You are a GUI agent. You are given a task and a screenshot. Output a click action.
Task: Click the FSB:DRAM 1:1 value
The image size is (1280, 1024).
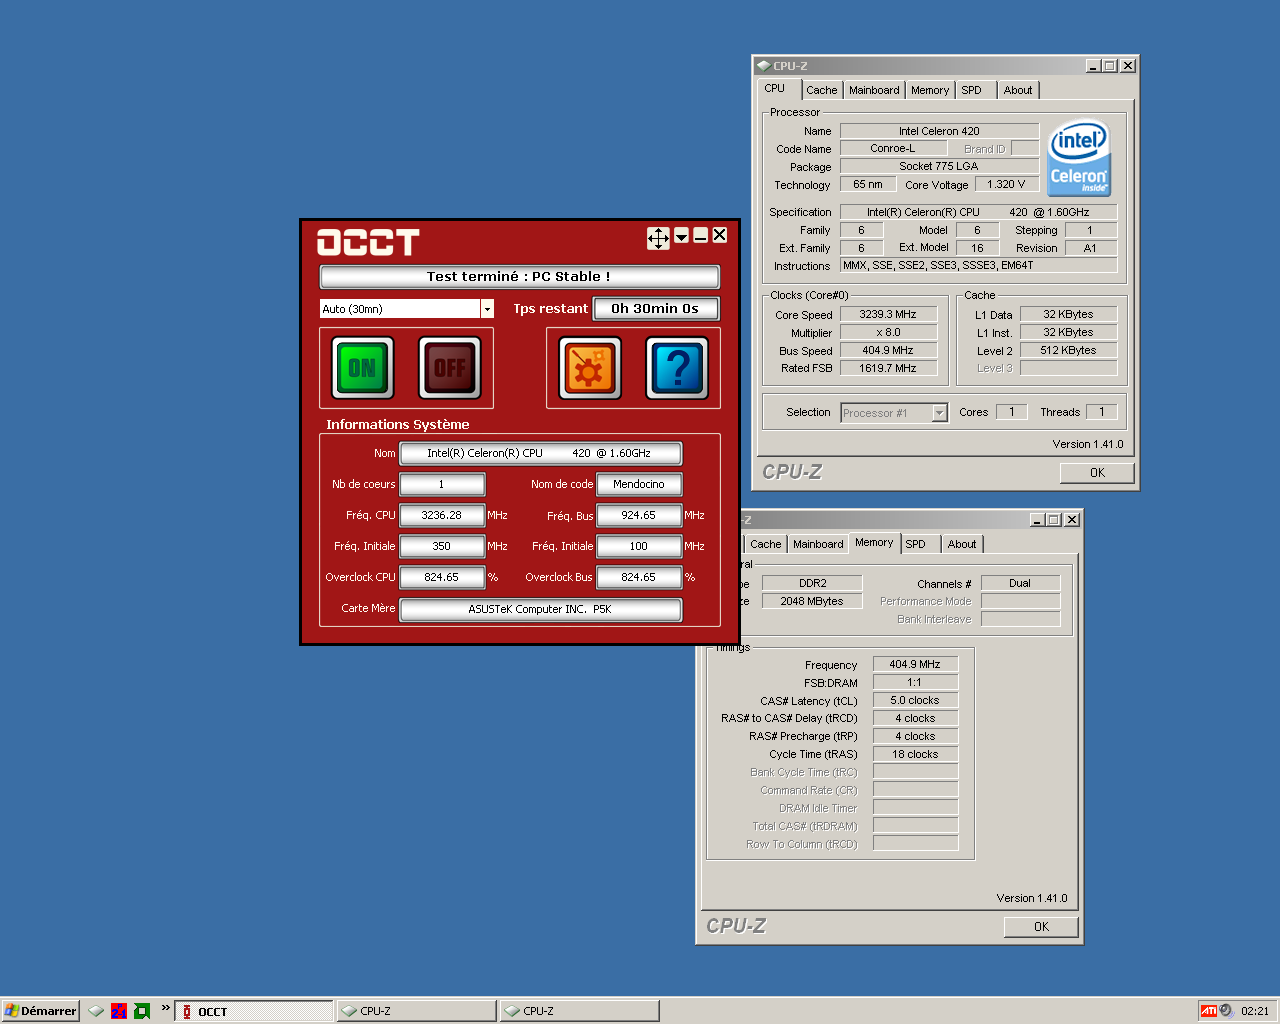click(x=915, y=682)
